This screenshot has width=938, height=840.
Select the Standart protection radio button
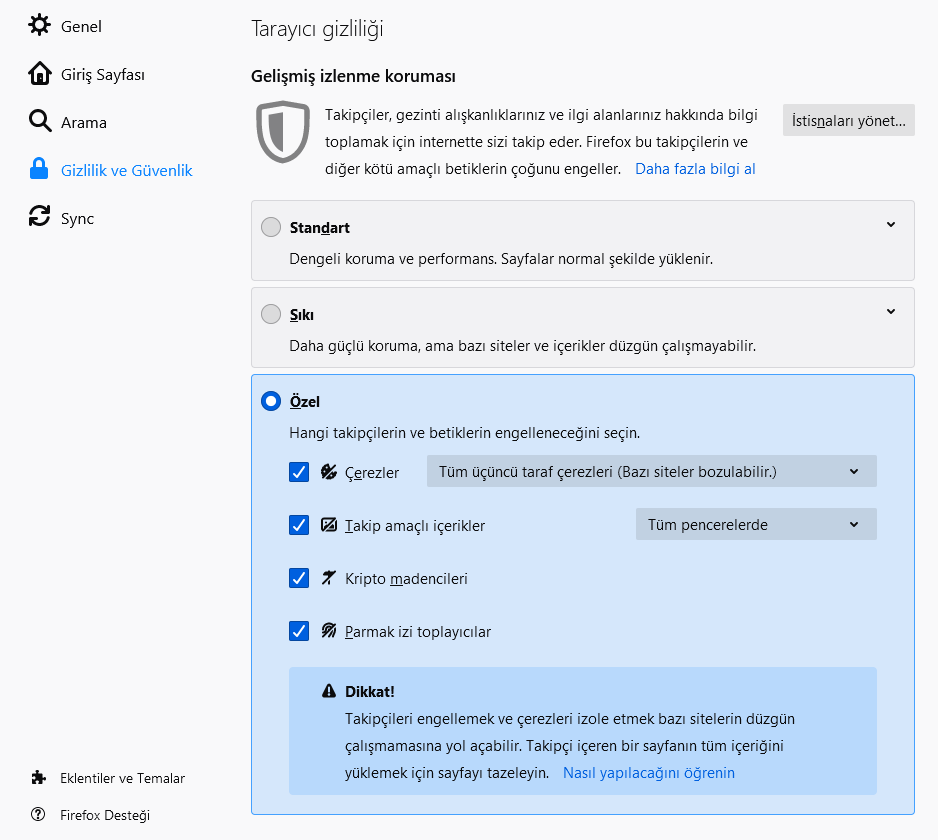[271, 228]
